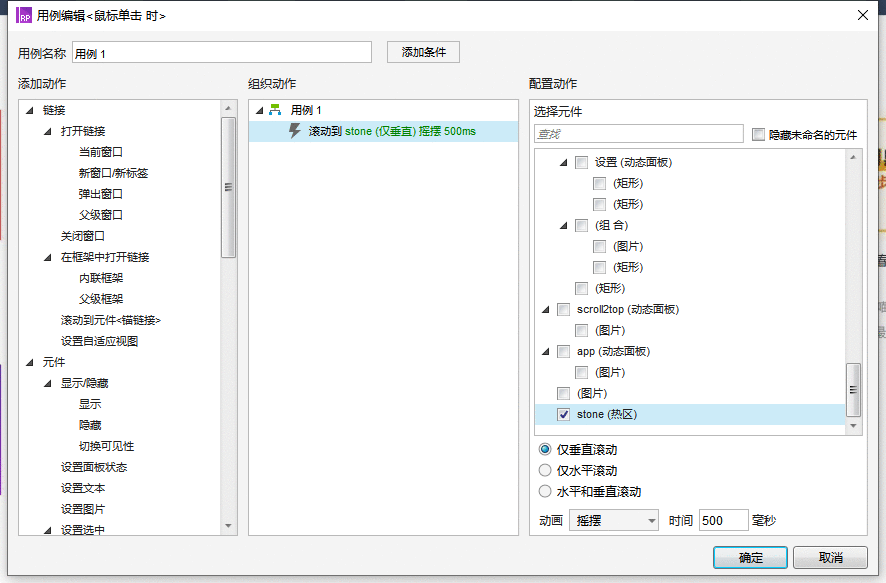Collapse the 链接 tree group

click(x=30, y=111)
